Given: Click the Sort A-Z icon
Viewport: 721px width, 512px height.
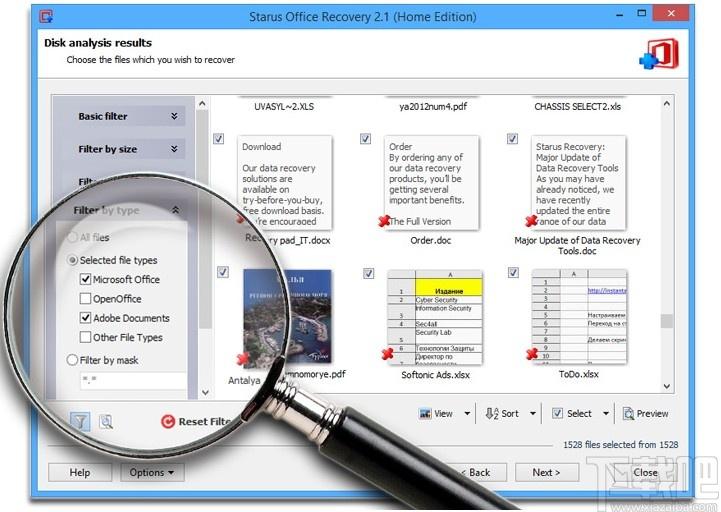Looking at the screenshot, I should (x=492, y=414).
